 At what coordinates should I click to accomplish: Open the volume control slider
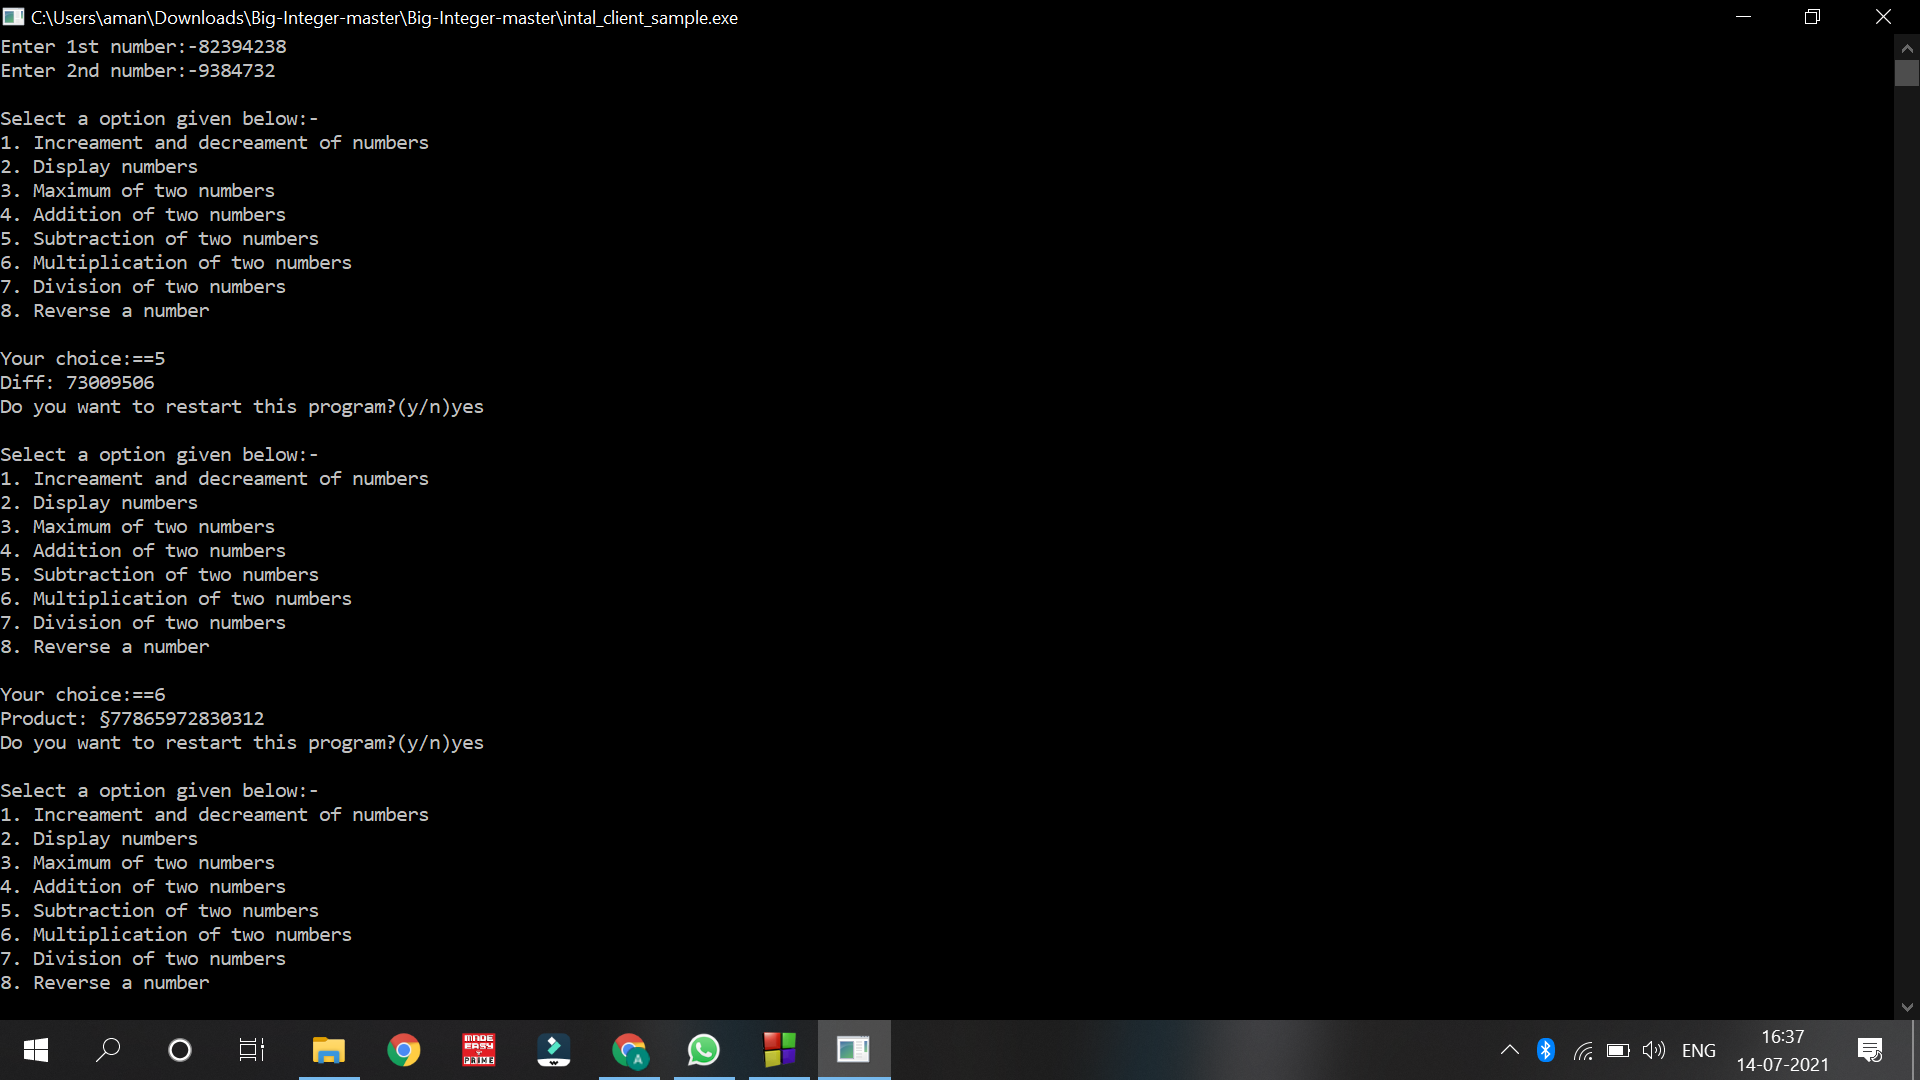point(1654,1050)
